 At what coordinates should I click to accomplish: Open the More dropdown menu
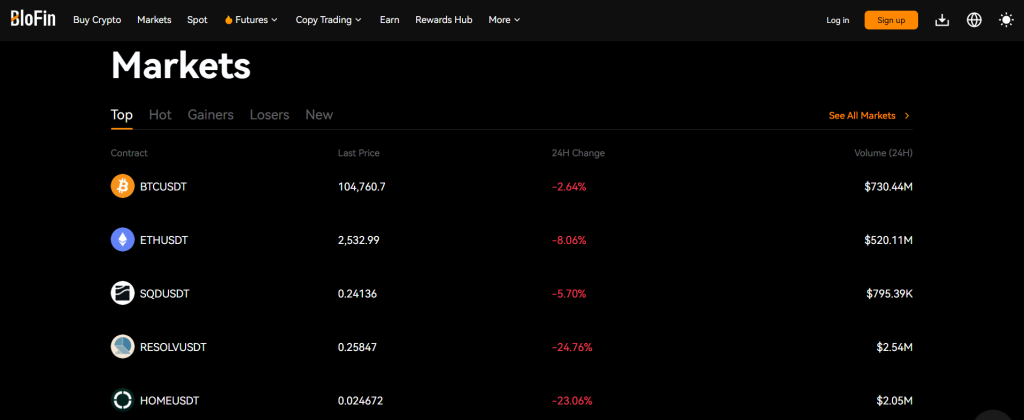coord(504,20)
